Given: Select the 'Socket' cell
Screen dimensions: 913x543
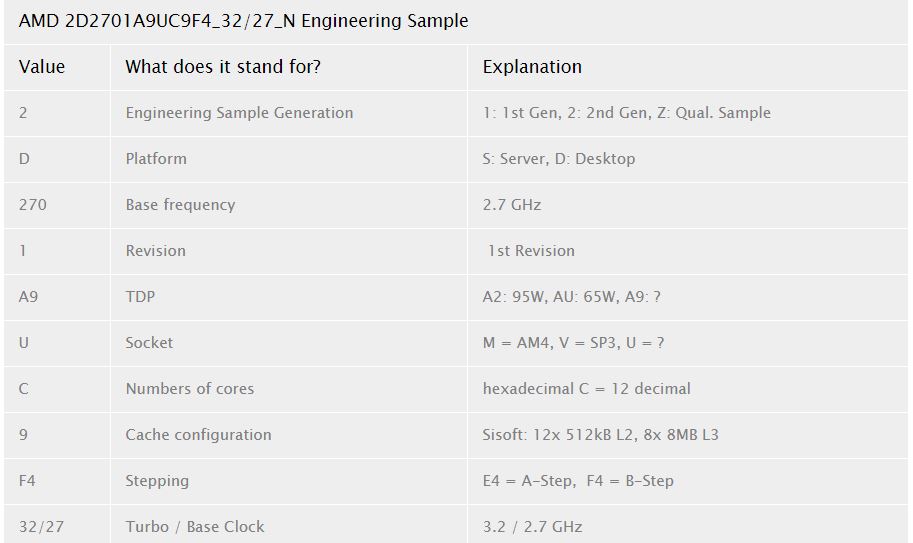Looking at the screenshot, I should 149,343.
